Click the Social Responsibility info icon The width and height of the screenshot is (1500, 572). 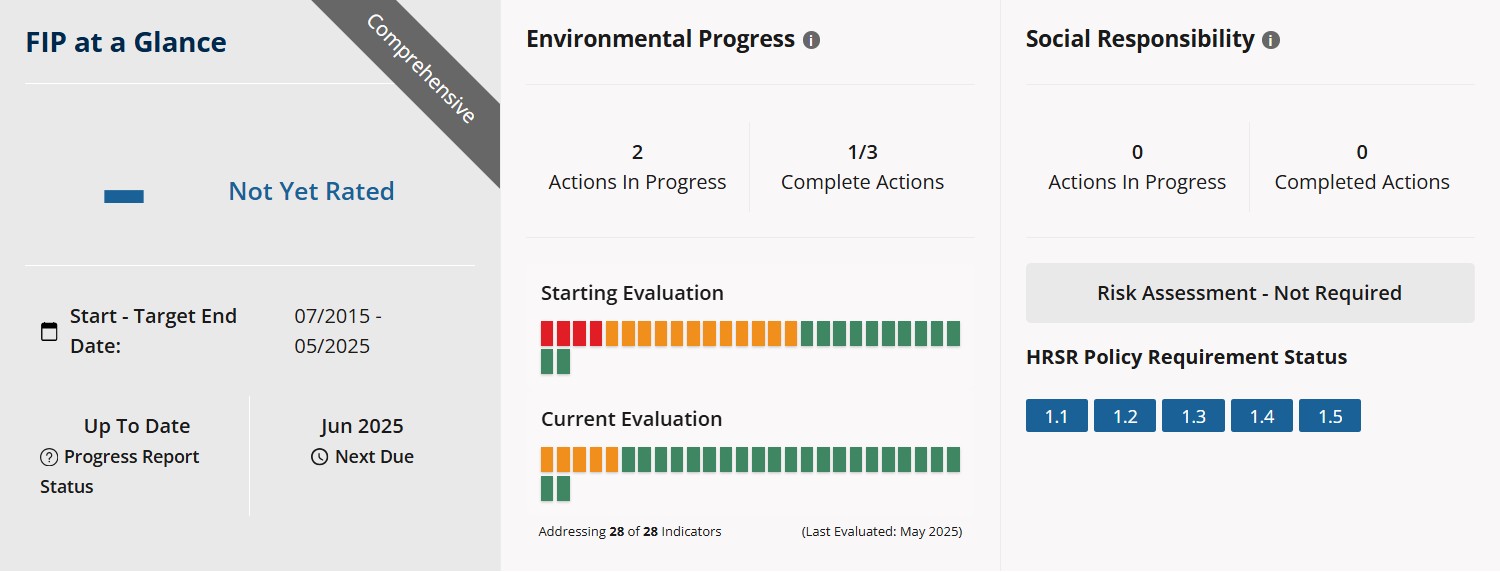(x=1271, y=41)
